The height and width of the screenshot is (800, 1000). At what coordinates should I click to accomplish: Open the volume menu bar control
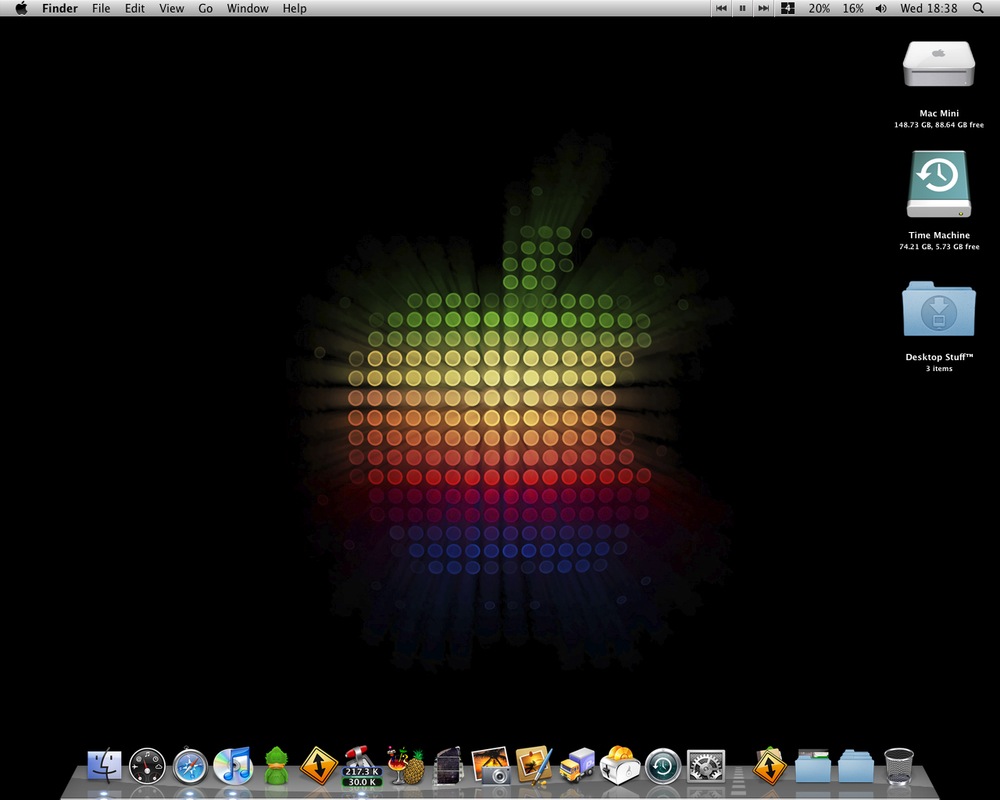(881, 8)
